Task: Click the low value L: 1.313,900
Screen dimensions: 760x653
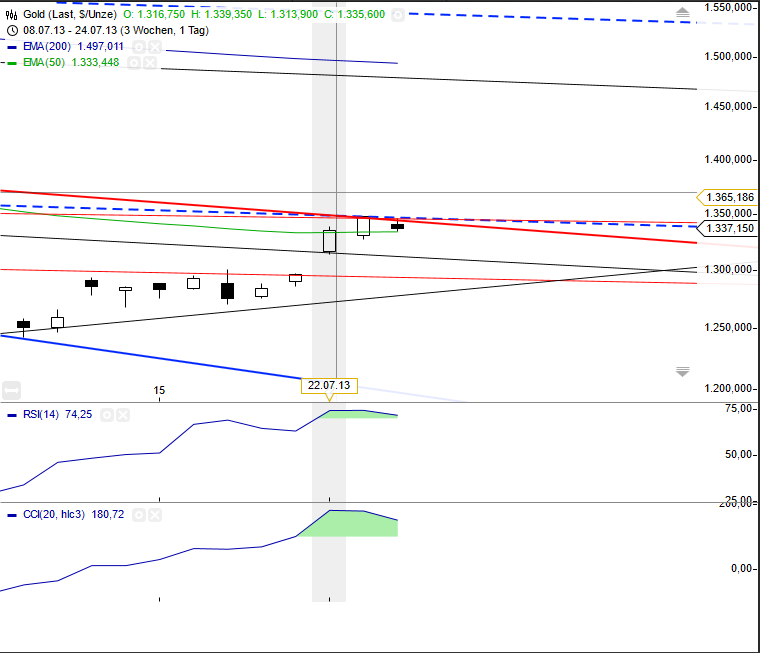Action: 288,15
